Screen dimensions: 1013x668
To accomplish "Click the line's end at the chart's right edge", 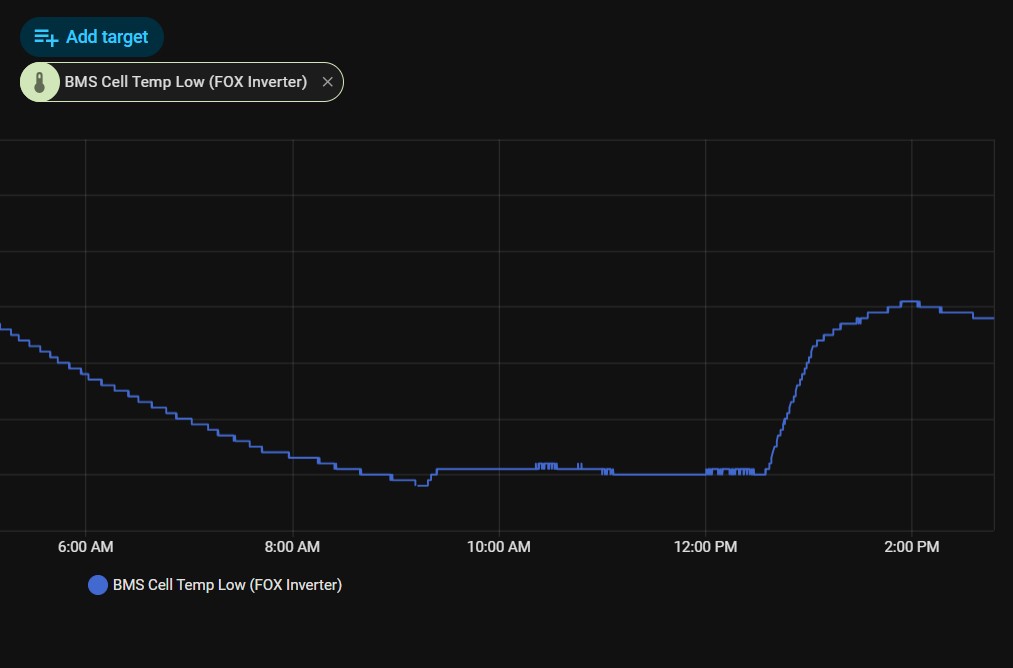I will [990, 318].
